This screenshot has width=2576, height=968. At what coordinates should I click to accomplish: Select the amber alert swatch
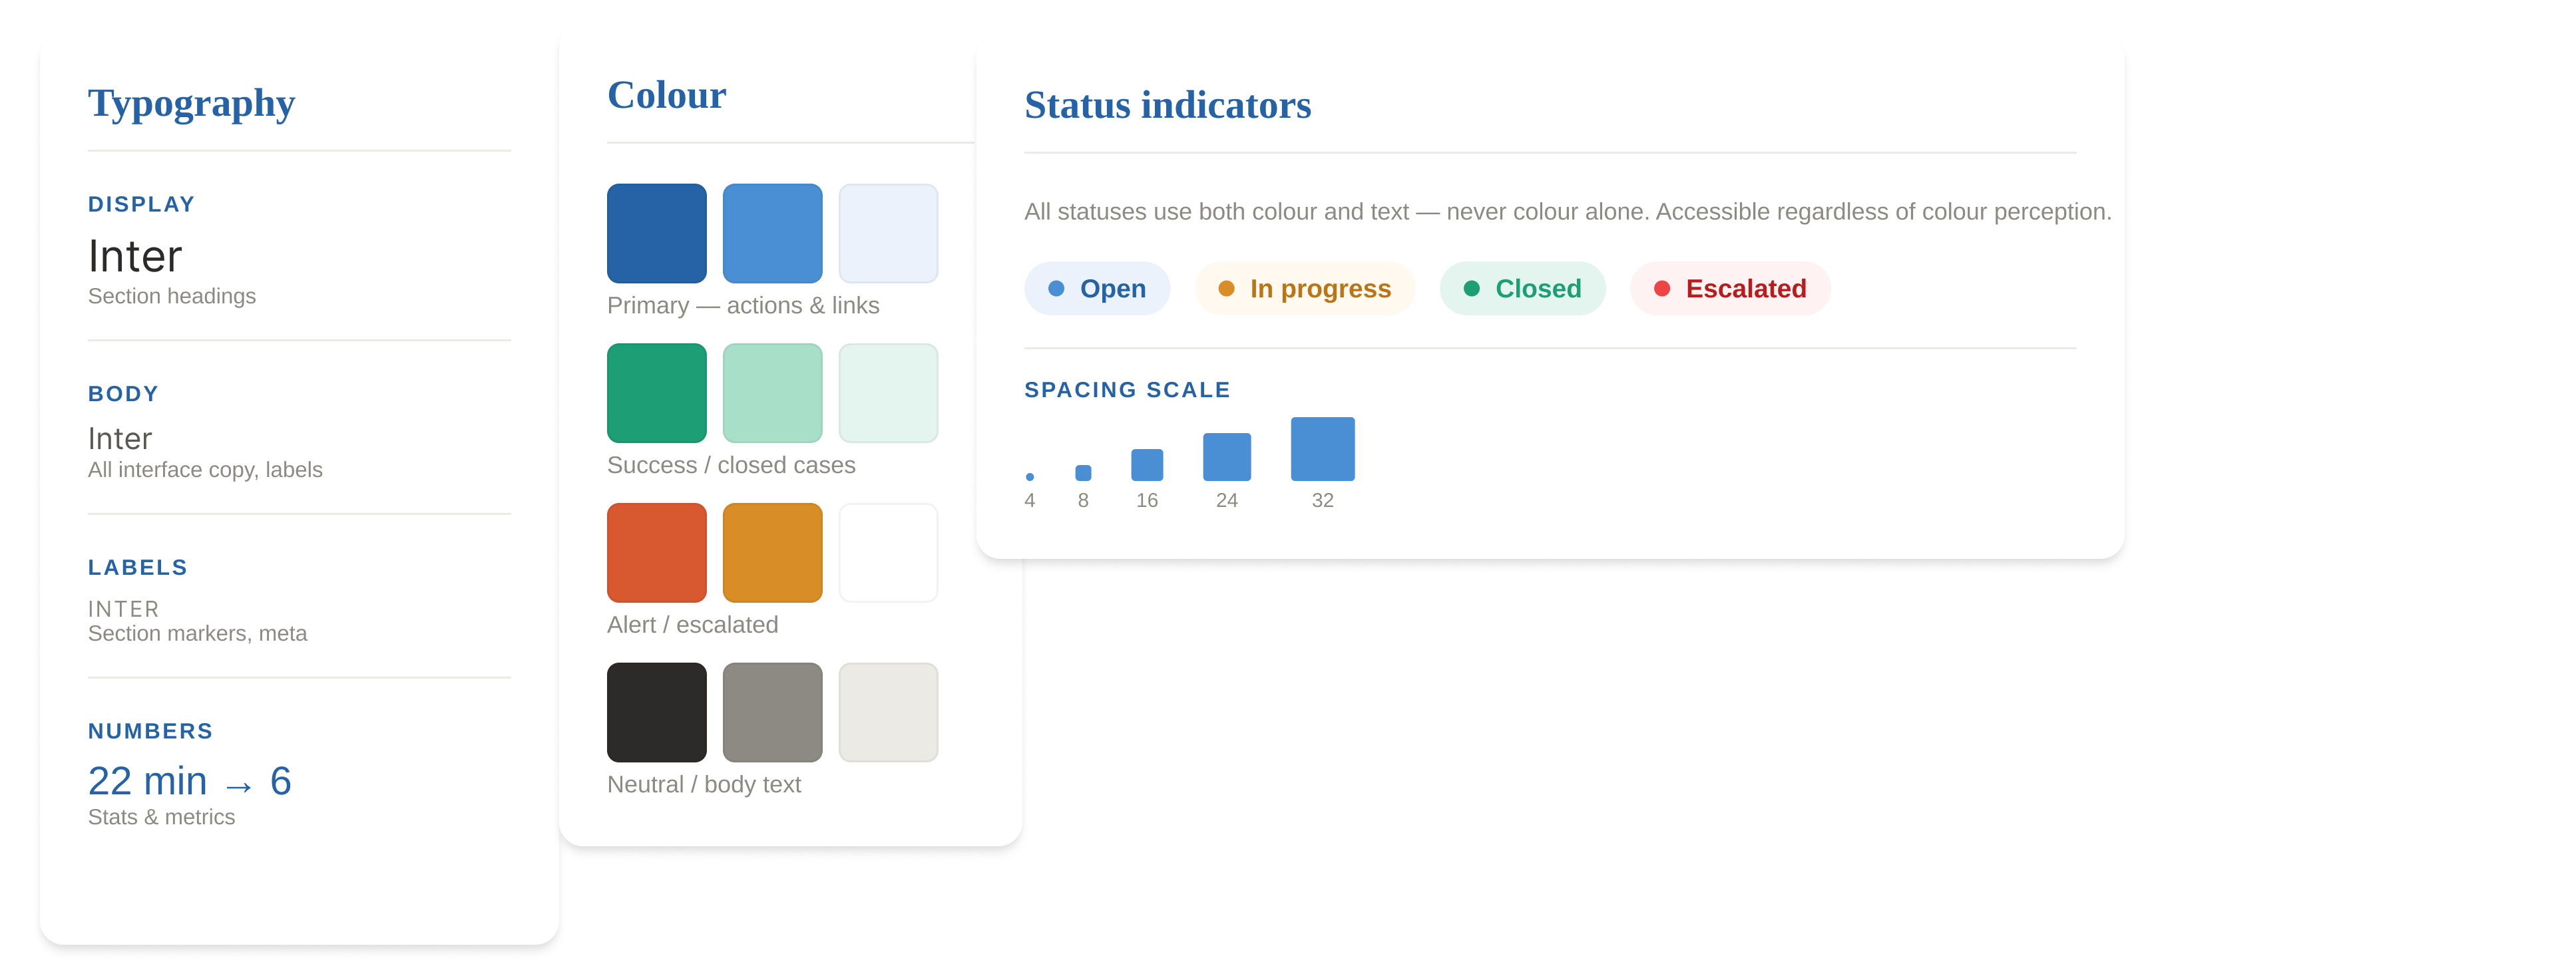click(772, 552)
